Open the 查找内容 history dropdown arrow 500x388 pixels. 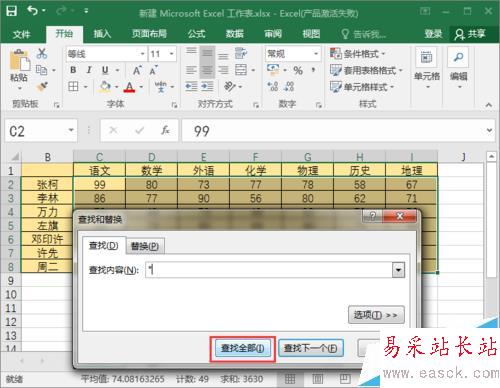(x=398, y=270)
